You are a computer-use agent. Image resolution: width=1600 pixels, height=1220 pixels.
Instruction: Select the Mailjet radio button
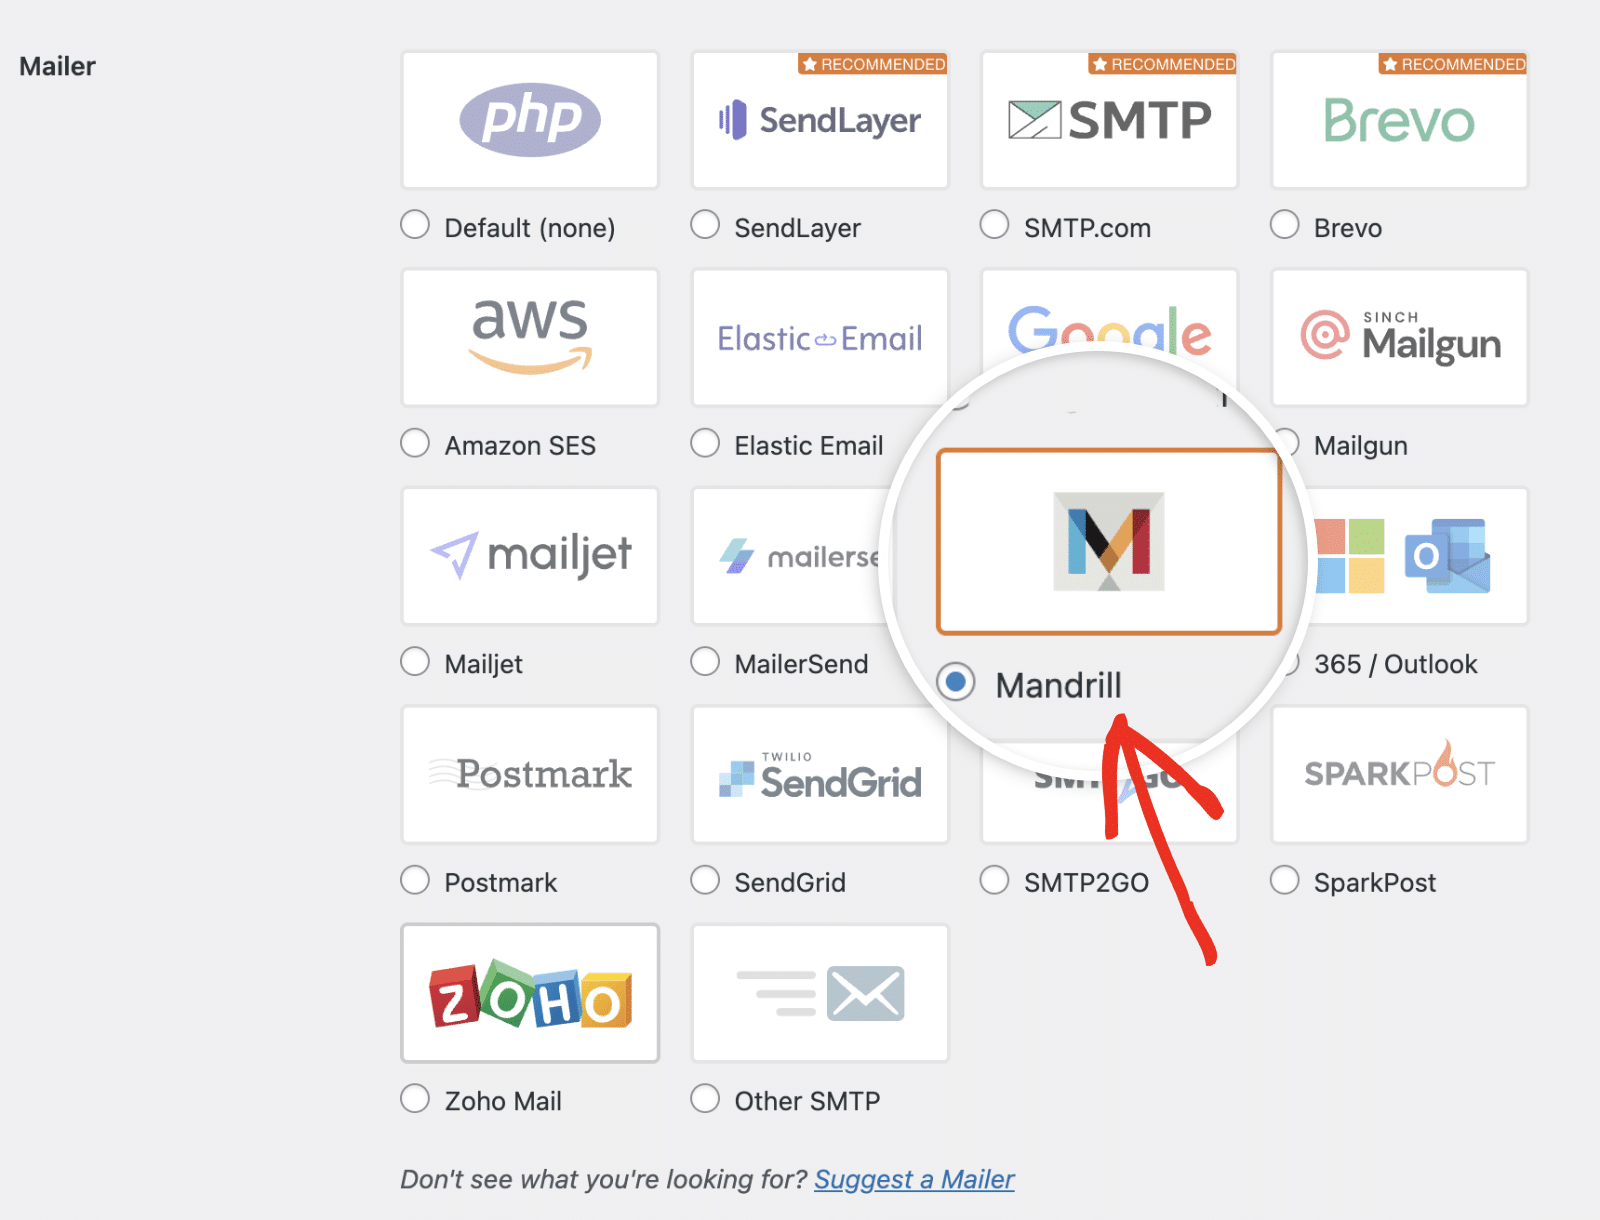click(415, 661)
